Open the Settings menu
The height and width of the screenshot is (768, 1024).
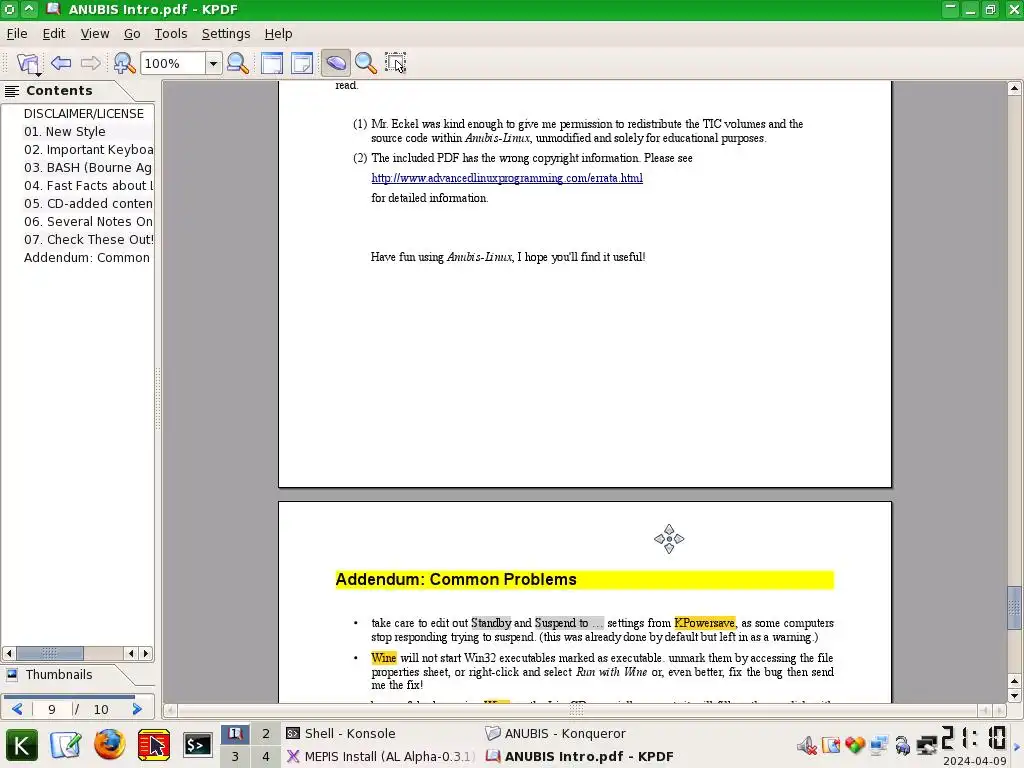pyautogui.click(x=225, y=33)
